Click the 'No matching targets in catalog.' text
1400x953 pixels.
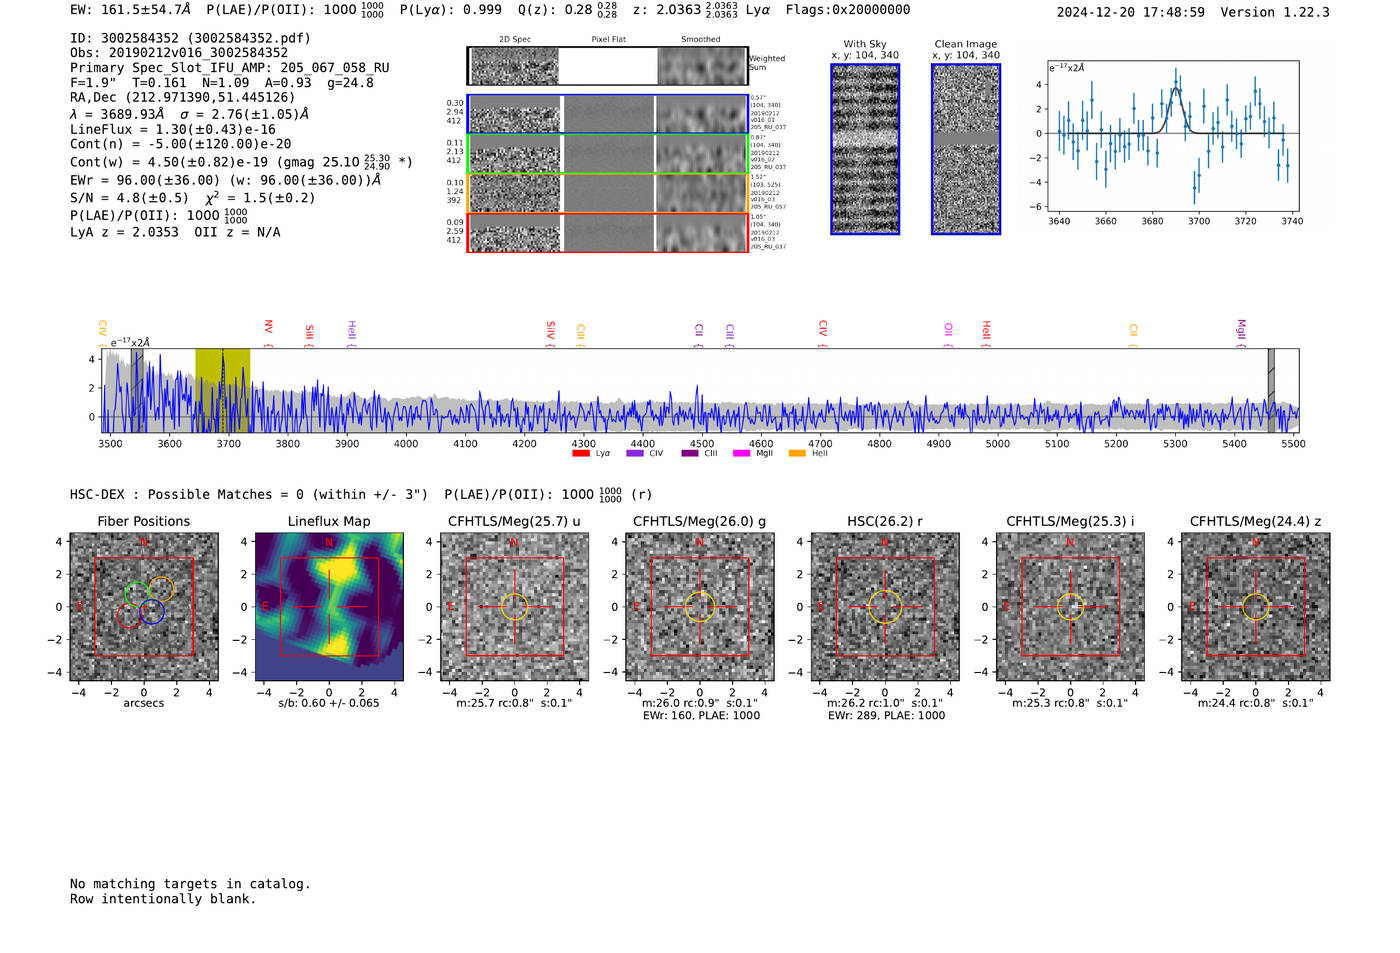pyautogui.click(x=190, y=884)
